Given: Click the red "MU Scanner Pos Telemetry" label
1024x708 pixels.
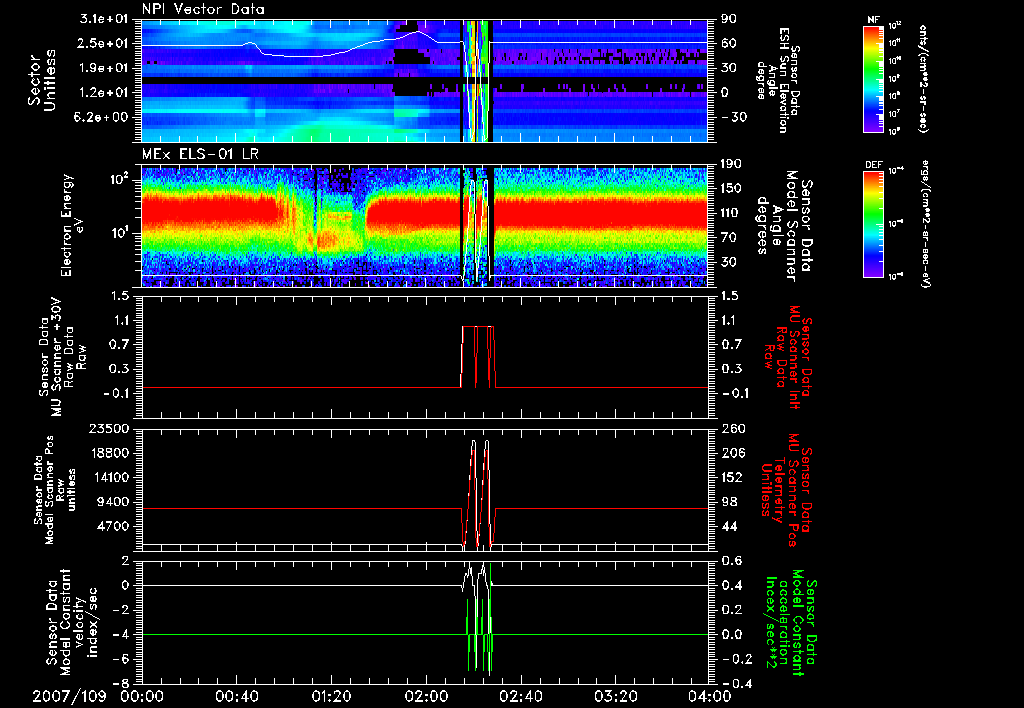Looking at the screenshot, I should click(x=786, y=491).
